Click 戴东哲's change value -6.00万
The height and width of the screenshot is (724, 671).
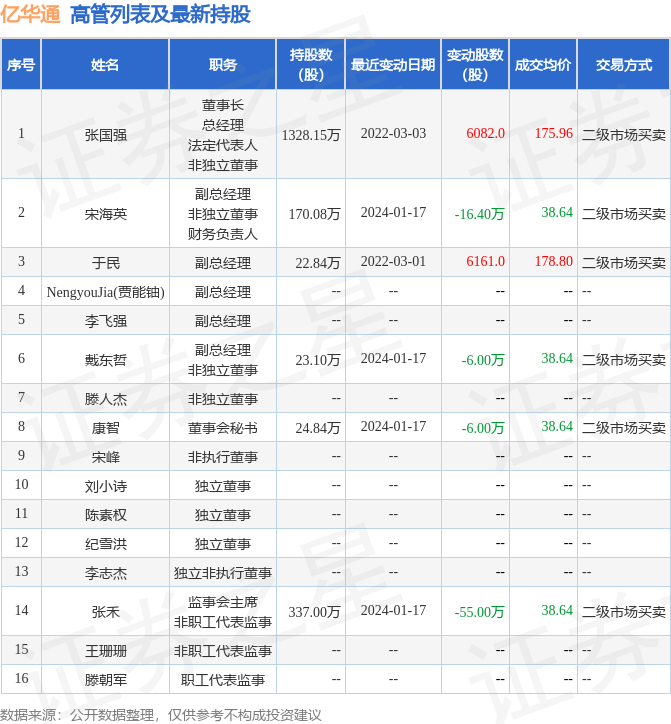pos(483,360)
